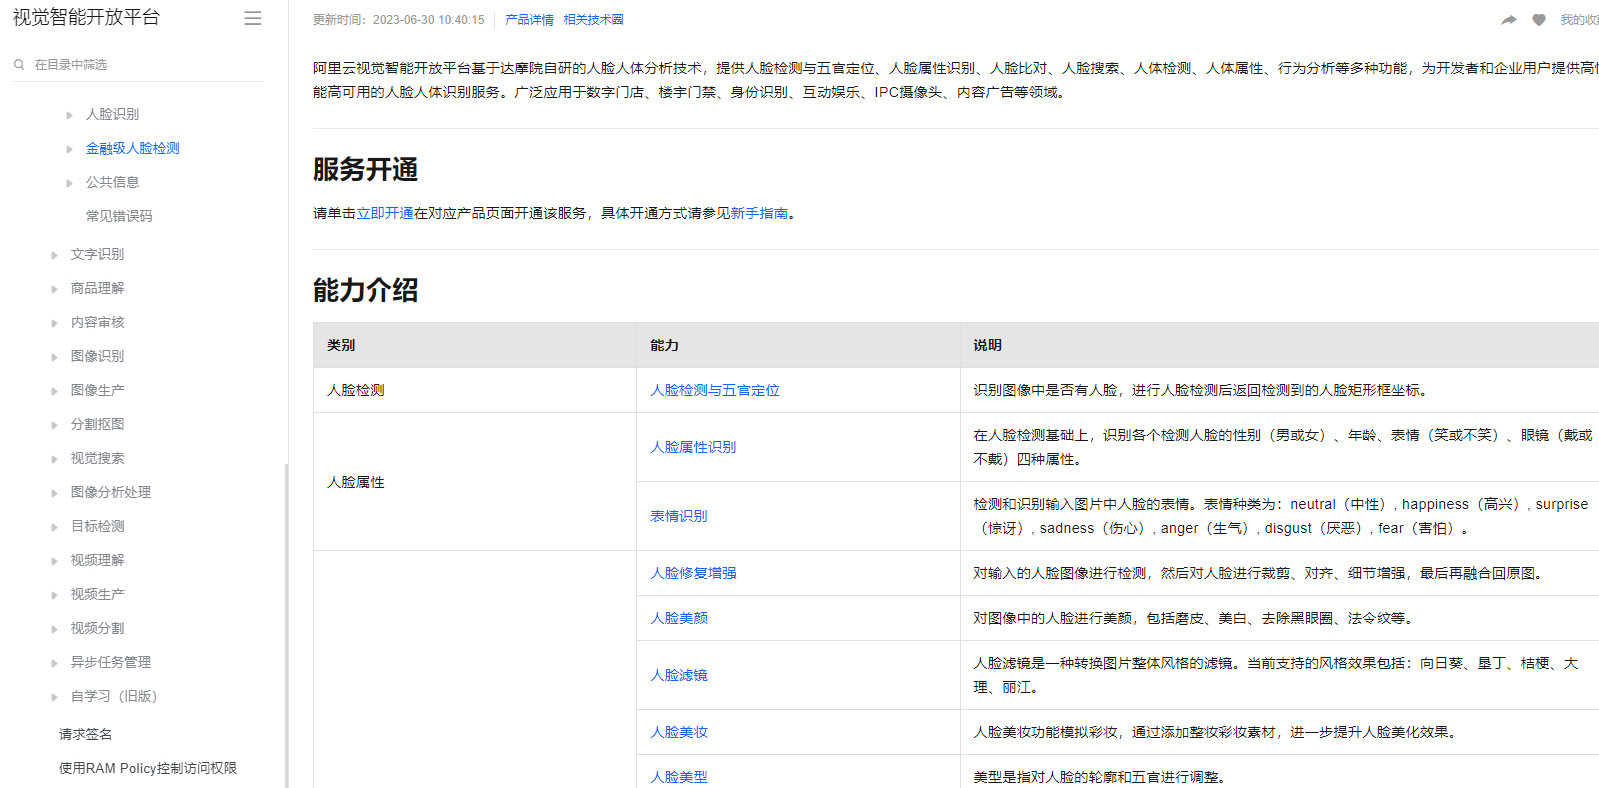Expand the 分割抠图 tree arrow

pos(54,425)
